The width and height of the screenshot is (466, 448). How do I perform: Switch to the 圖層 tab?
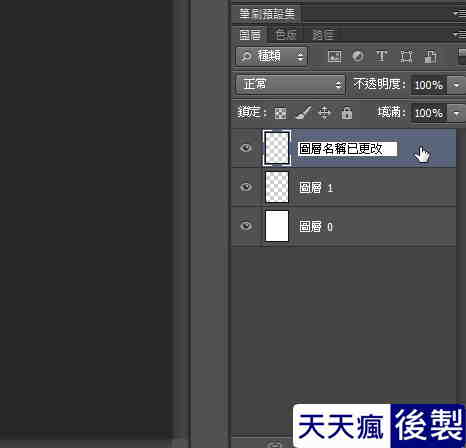pyautogui.click(x=250, y=34)
